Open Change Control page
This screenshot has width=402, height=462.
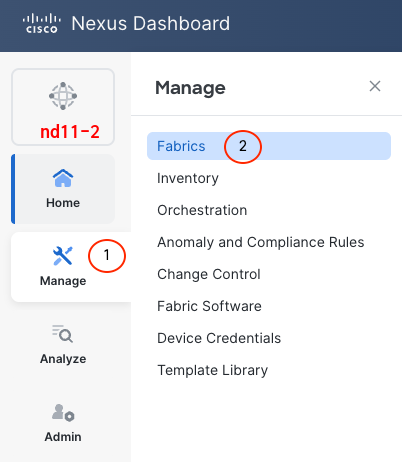tap(209, 274)
